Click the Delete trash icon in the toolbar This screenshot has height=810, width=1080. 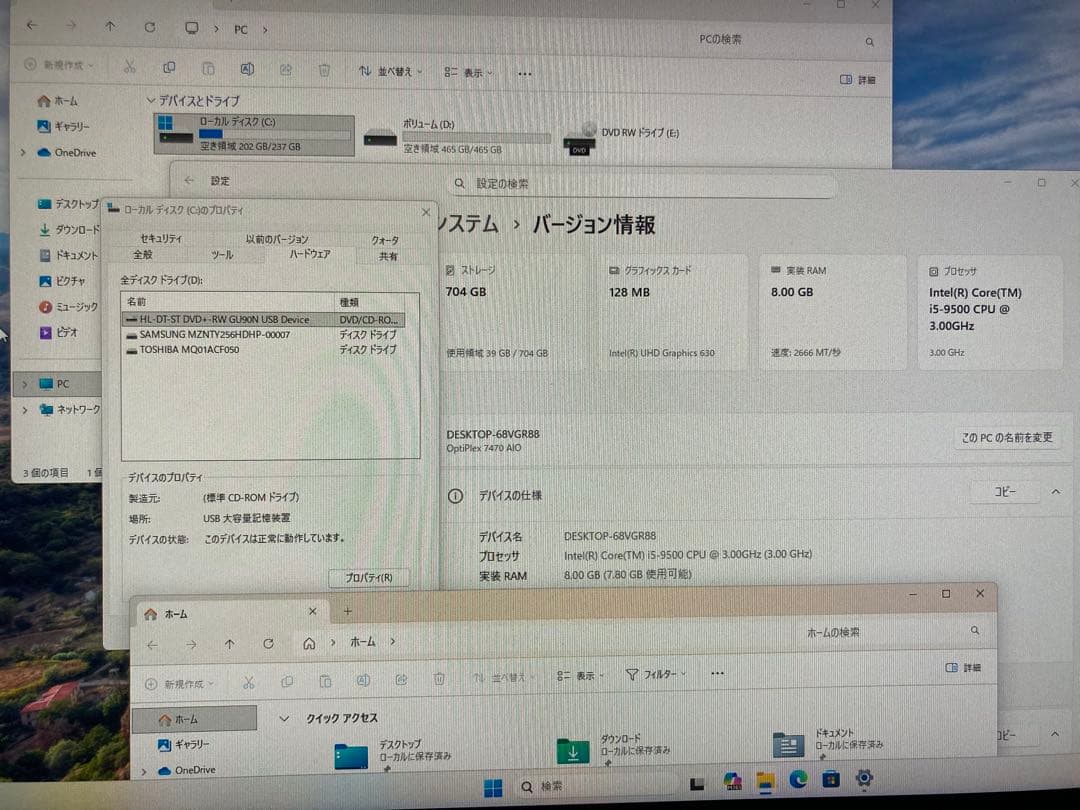point(324,71)
